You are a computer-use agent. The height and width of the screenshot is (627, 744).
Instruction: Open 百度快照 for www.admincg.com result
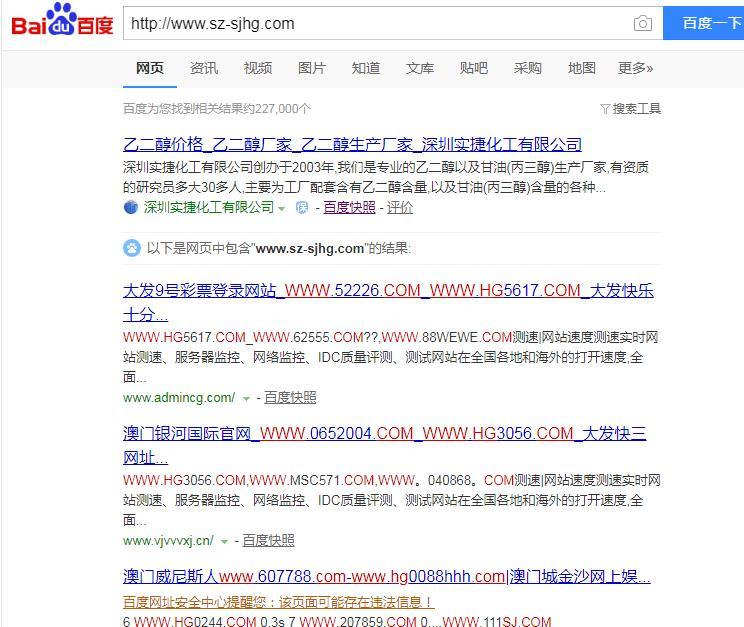[290, 398]
